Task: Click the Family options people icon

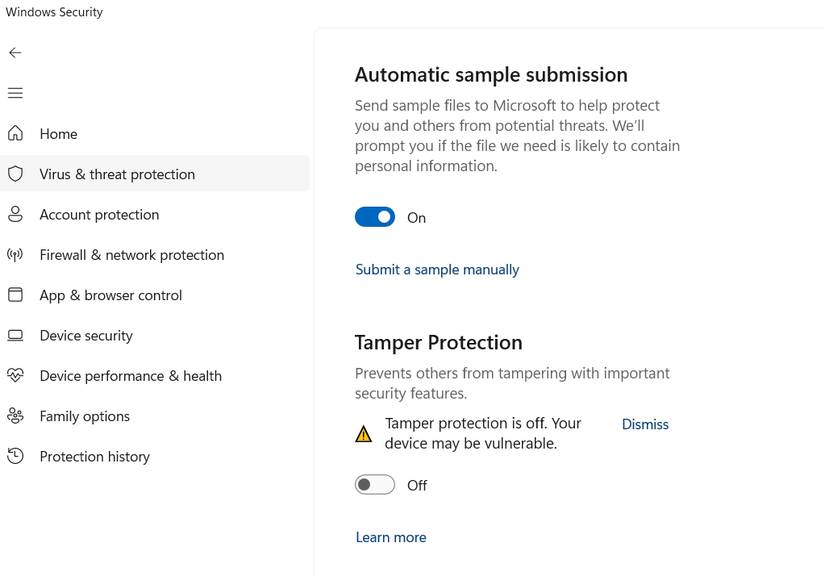Action: (x=15, y=416)
